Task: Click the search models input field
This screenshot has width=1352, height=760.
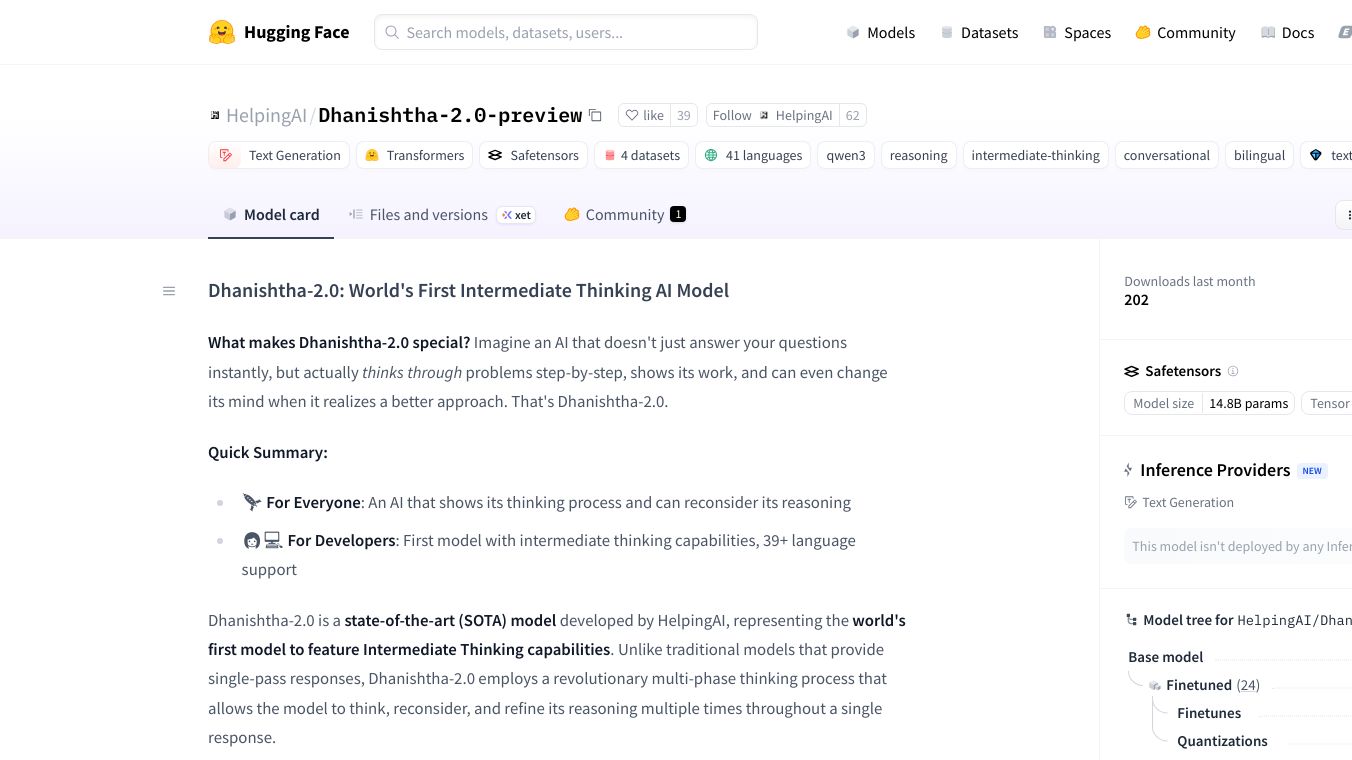Action: click(566, 32)
